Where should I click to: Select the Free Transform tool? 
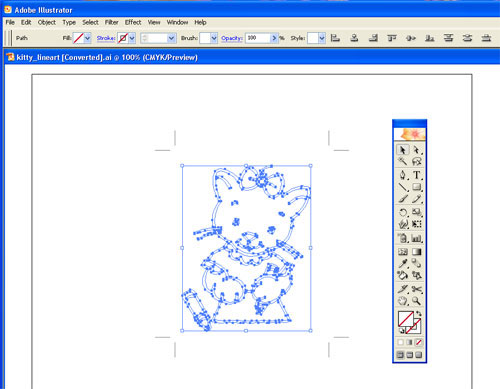[x=417, y=224]
